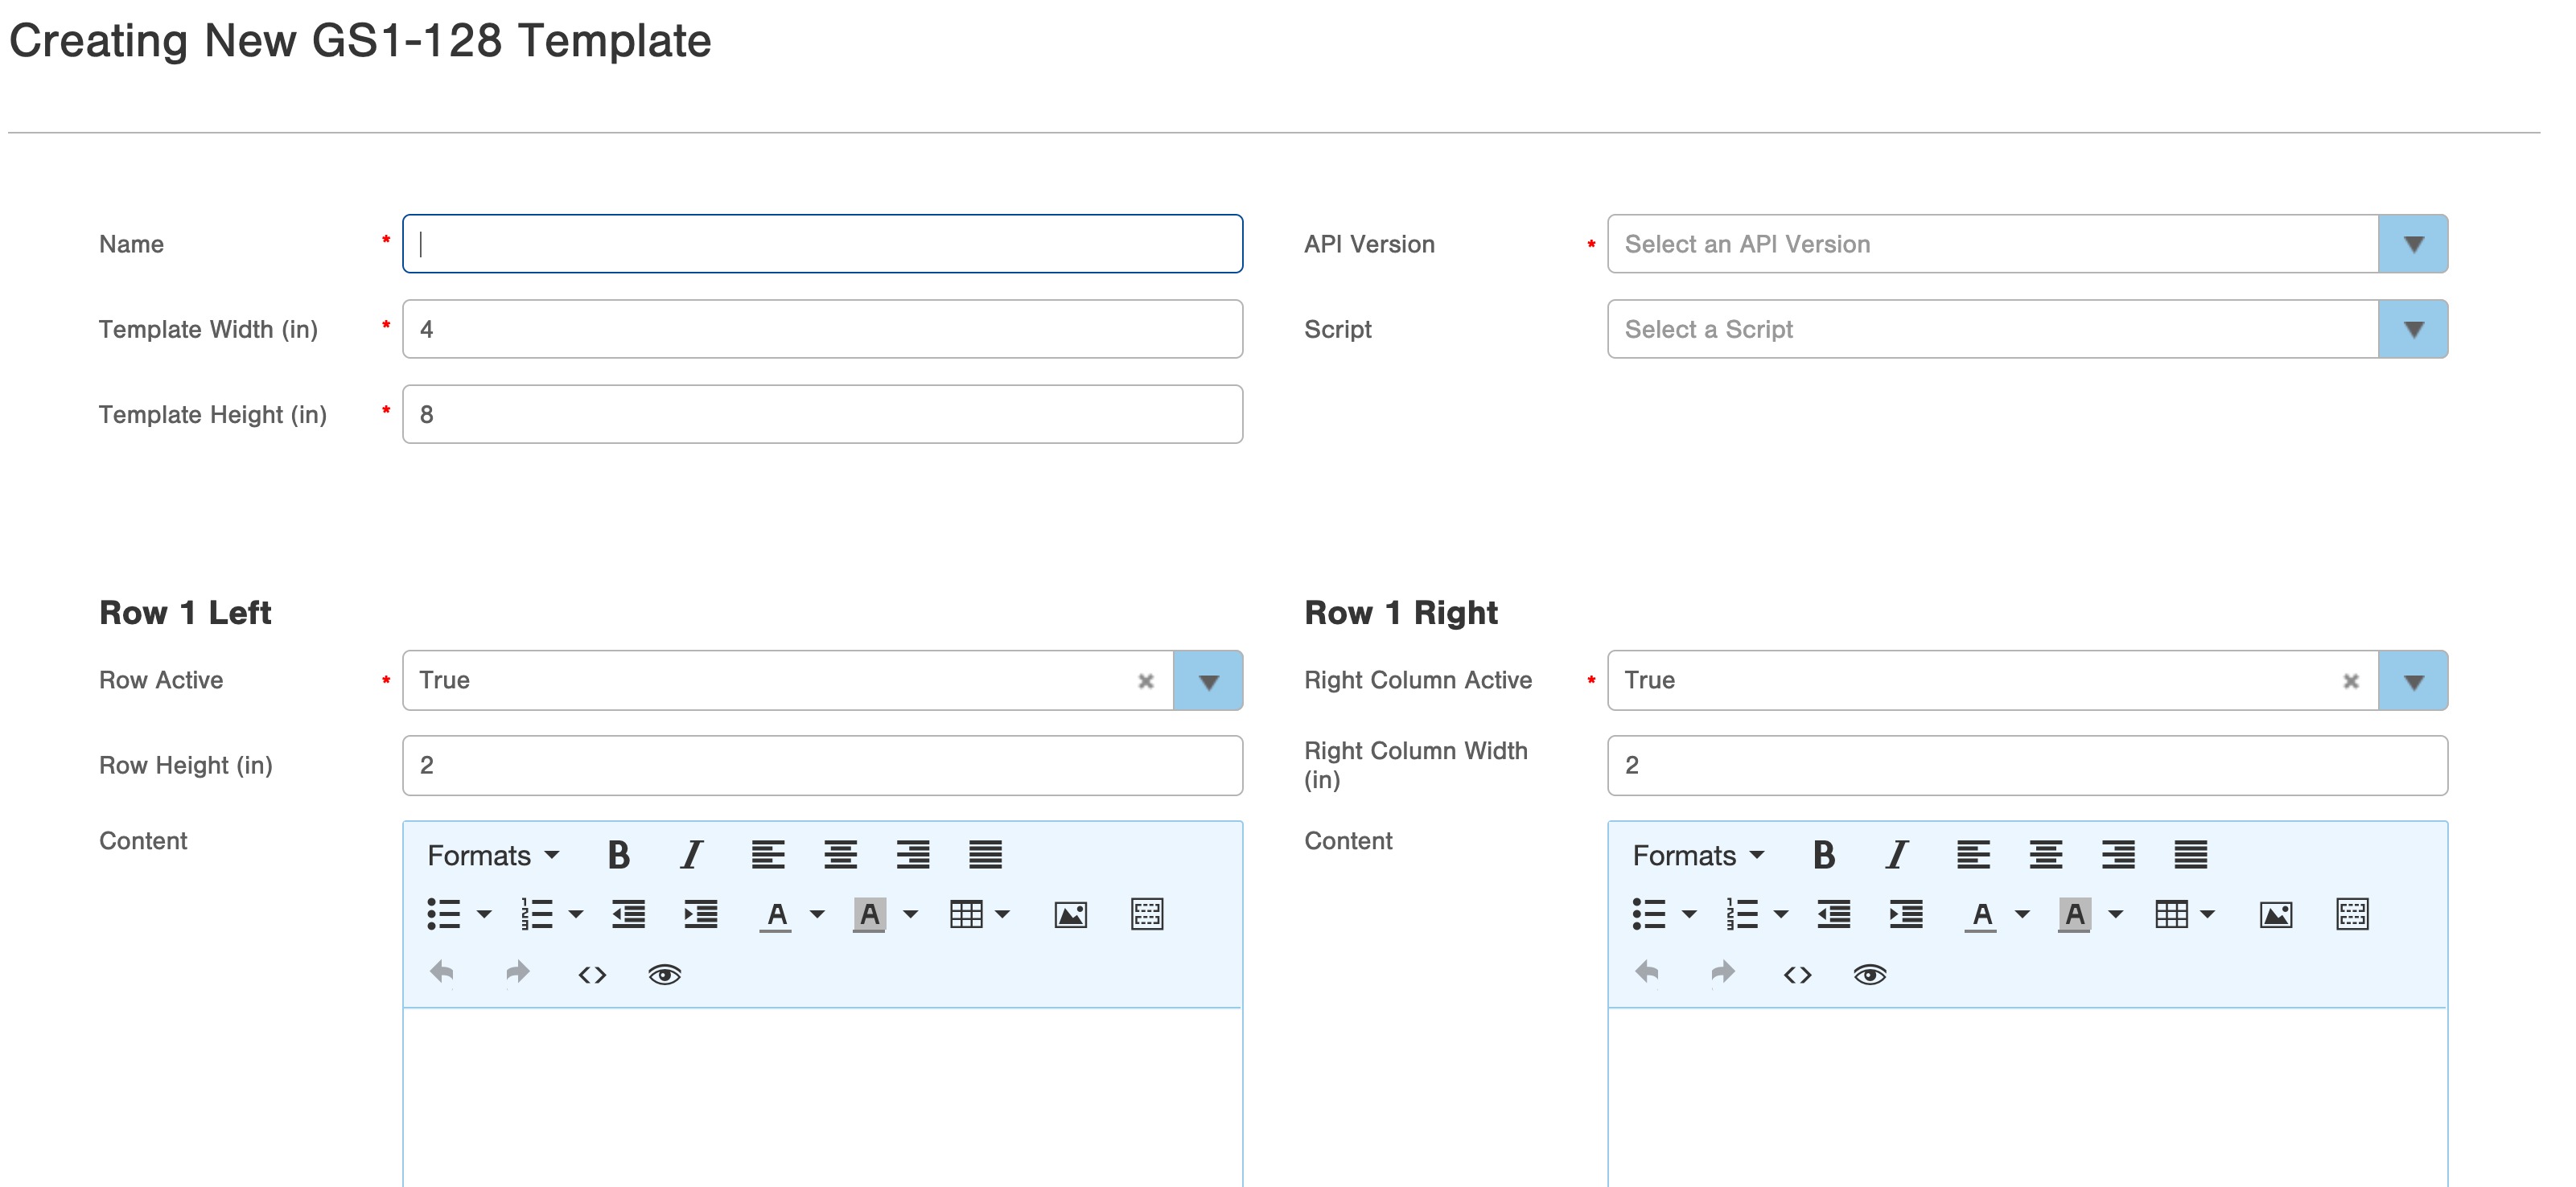Expand bullet list style options in Left editor

click(x=484, y=914)
